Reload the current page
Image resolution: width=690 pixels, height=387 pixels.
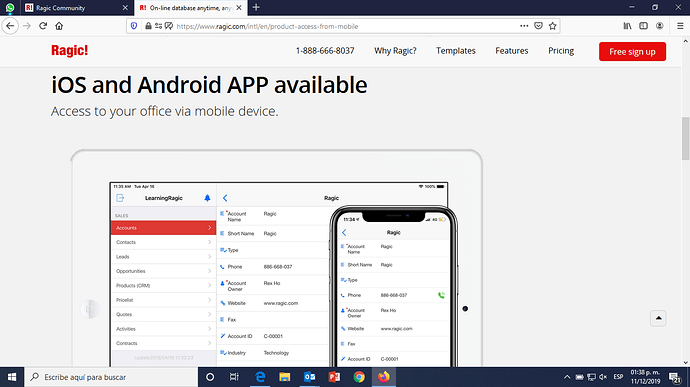pos(43,26)
